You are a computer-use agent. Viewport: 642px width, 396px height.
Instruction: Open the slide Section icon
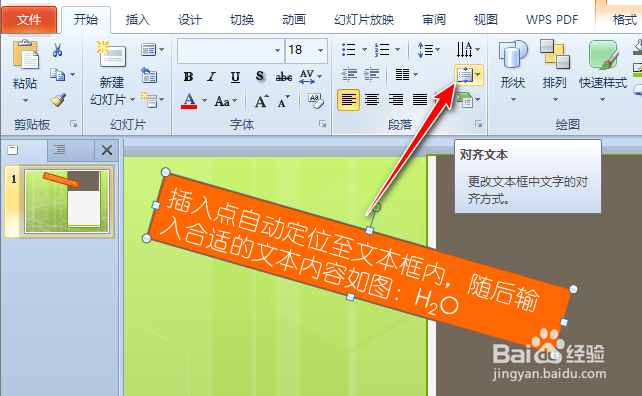pyautogui.click(x=149, y=100)
